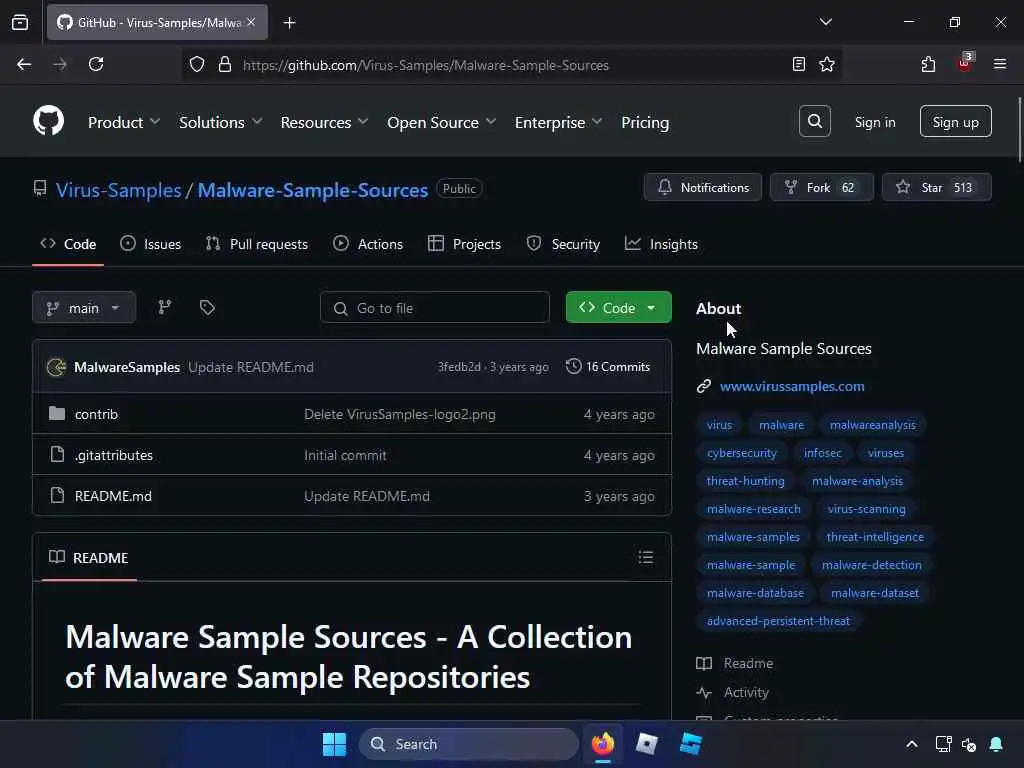
Task: Open the green Code dropdown button
Action: 618,307
